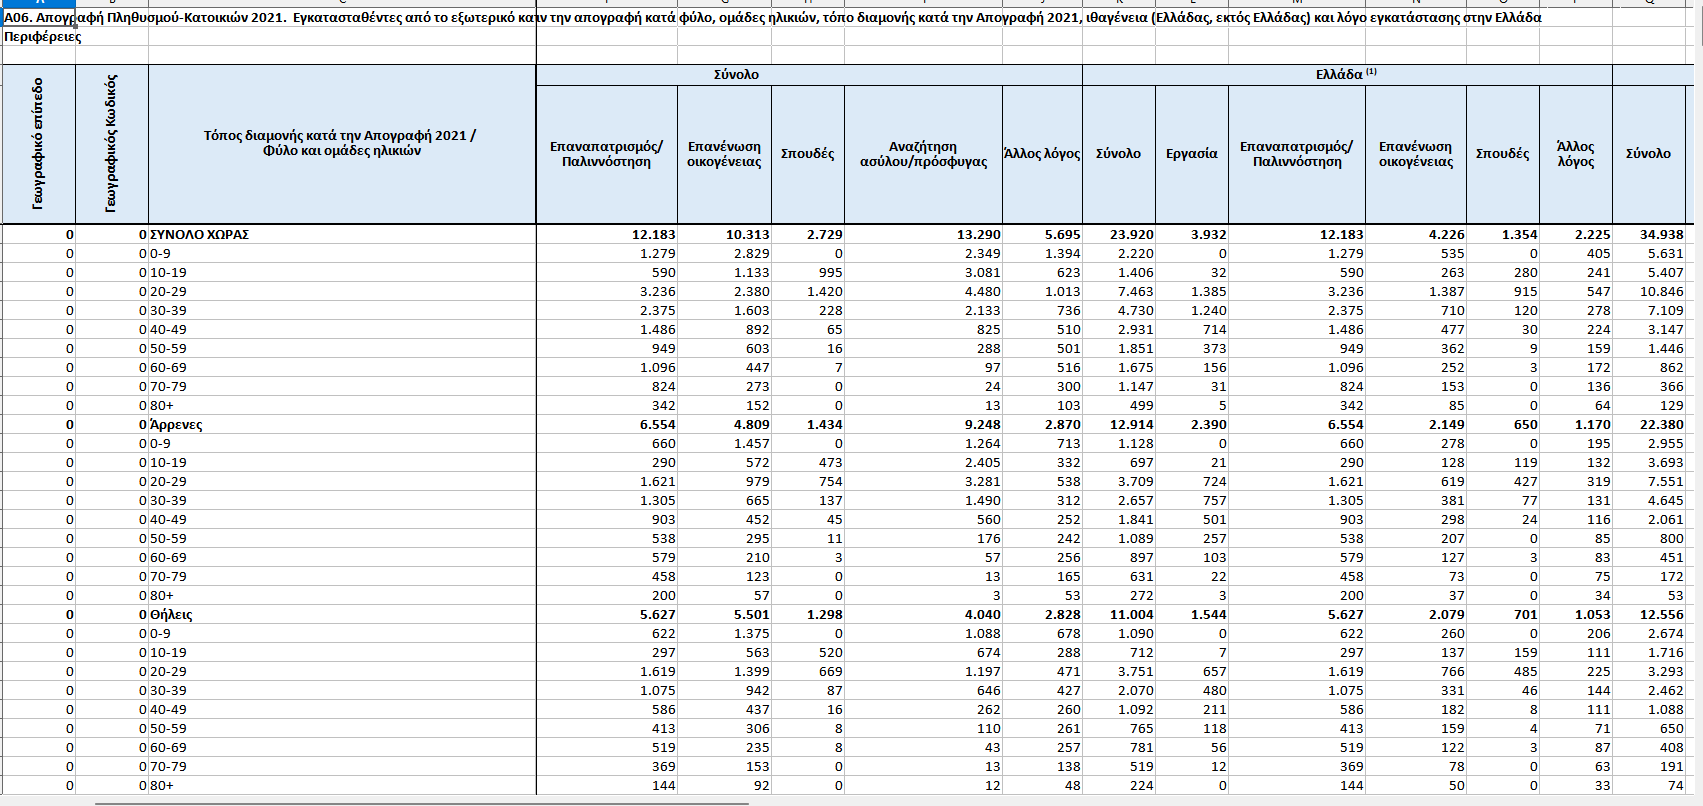Click the cell with value 7.109
This screenshot has height=806, width=1703.
click(x=1649, y=311)
